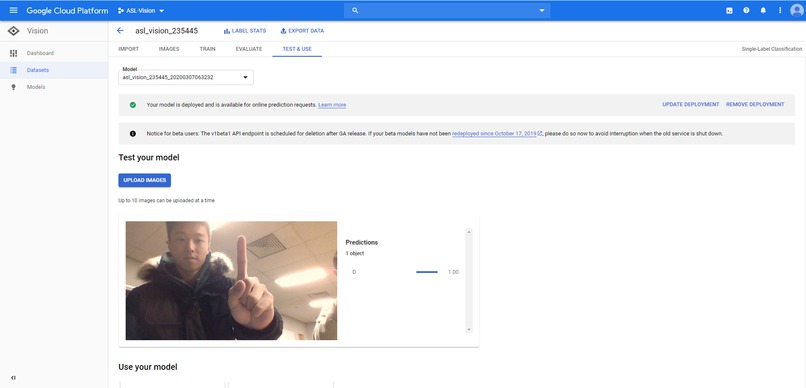Open the three-dot settings menu

pos(780,10)
